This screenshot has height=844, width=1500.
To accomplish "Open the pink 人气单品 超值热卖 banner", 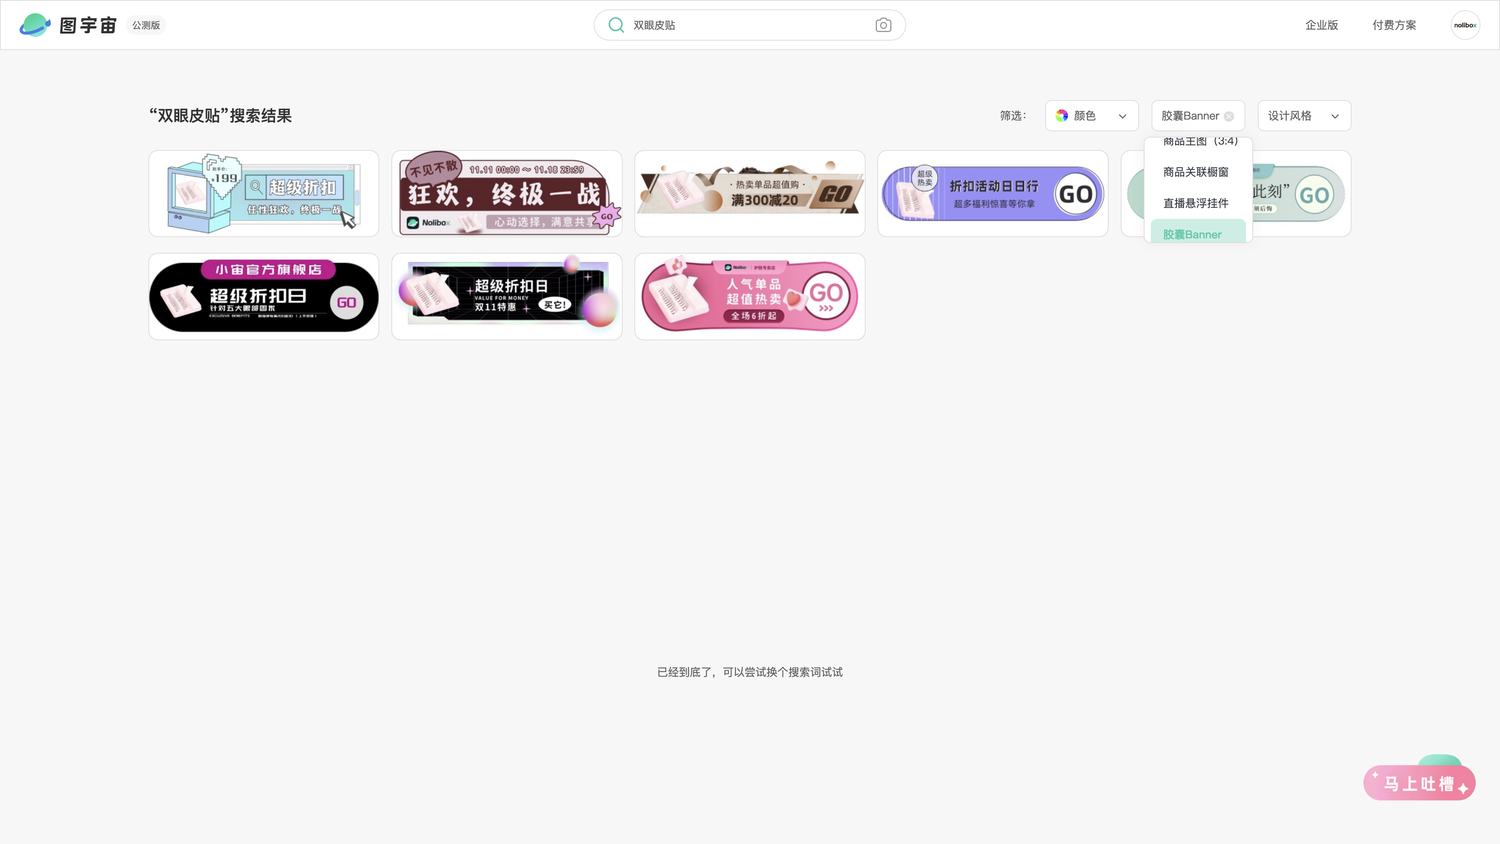I will click(x=750, y=296).
